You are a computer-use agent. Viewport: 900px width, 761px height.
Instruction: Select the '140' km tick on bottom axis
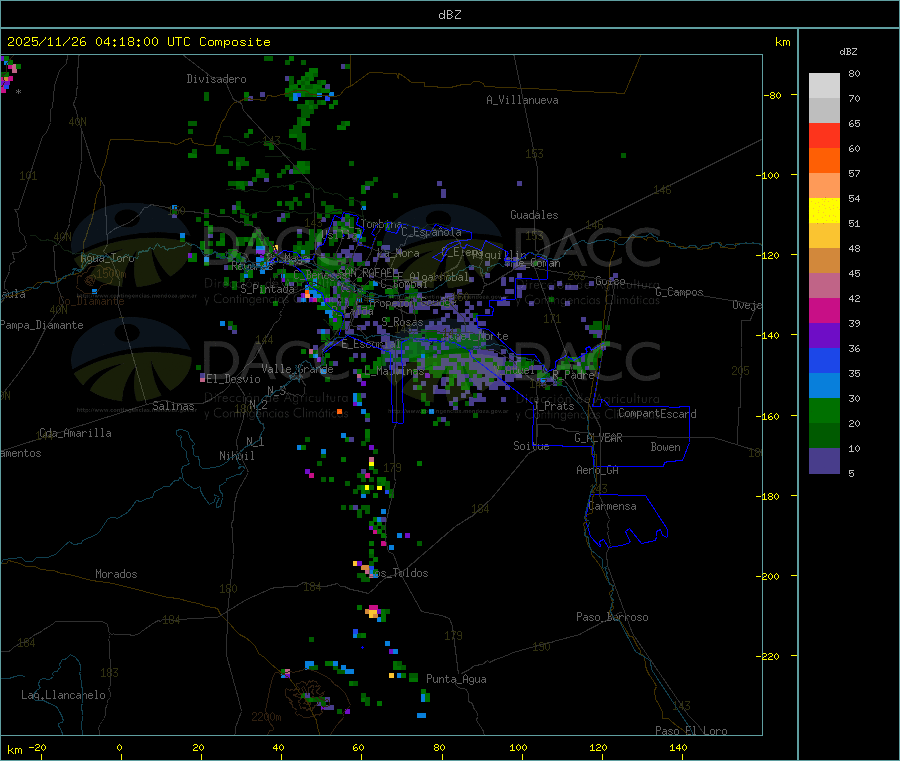point(678,747)
